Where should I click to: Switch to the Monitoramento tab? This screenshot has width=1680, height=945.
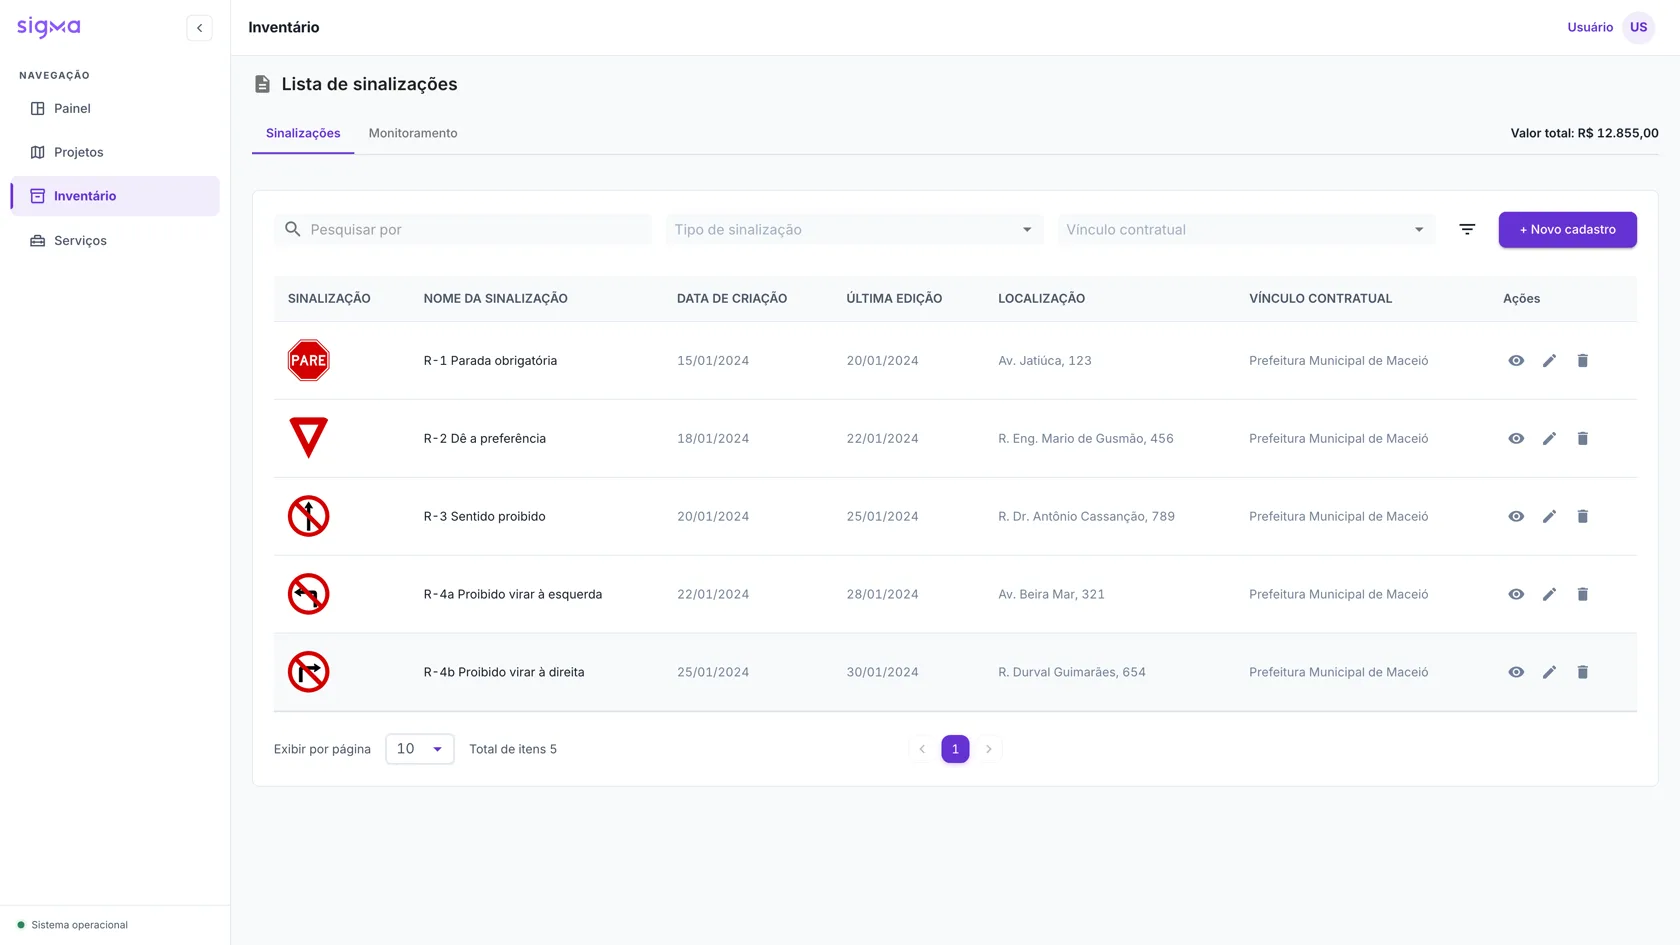(x=413, y=133)
